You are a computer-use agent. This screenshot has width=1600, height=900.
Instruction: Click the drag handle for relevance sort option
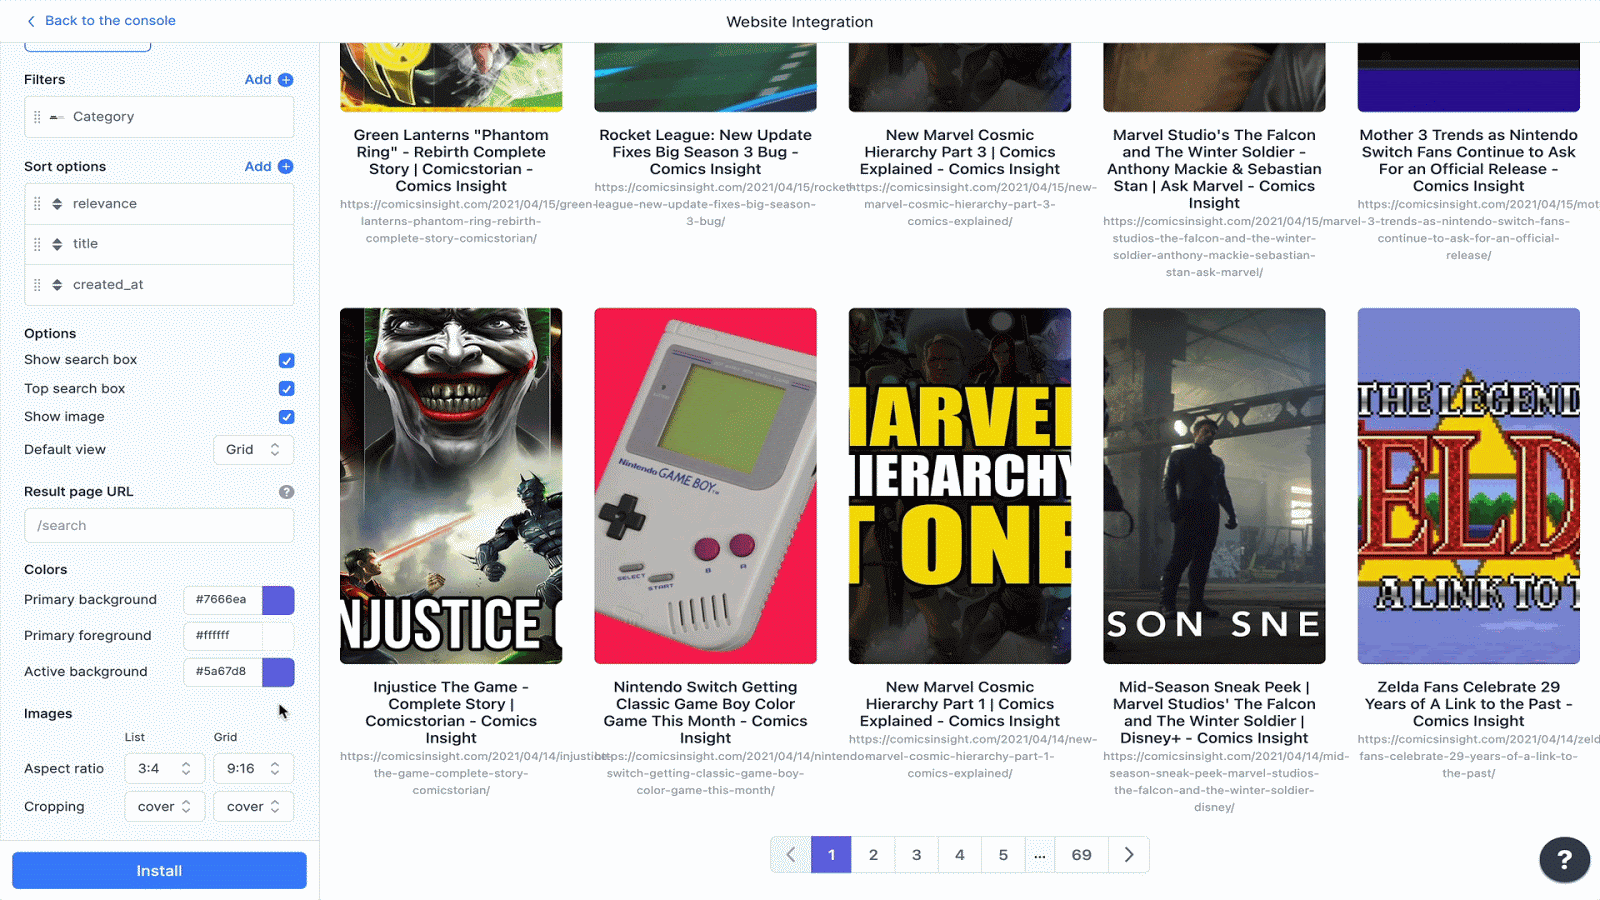[37, 204]
